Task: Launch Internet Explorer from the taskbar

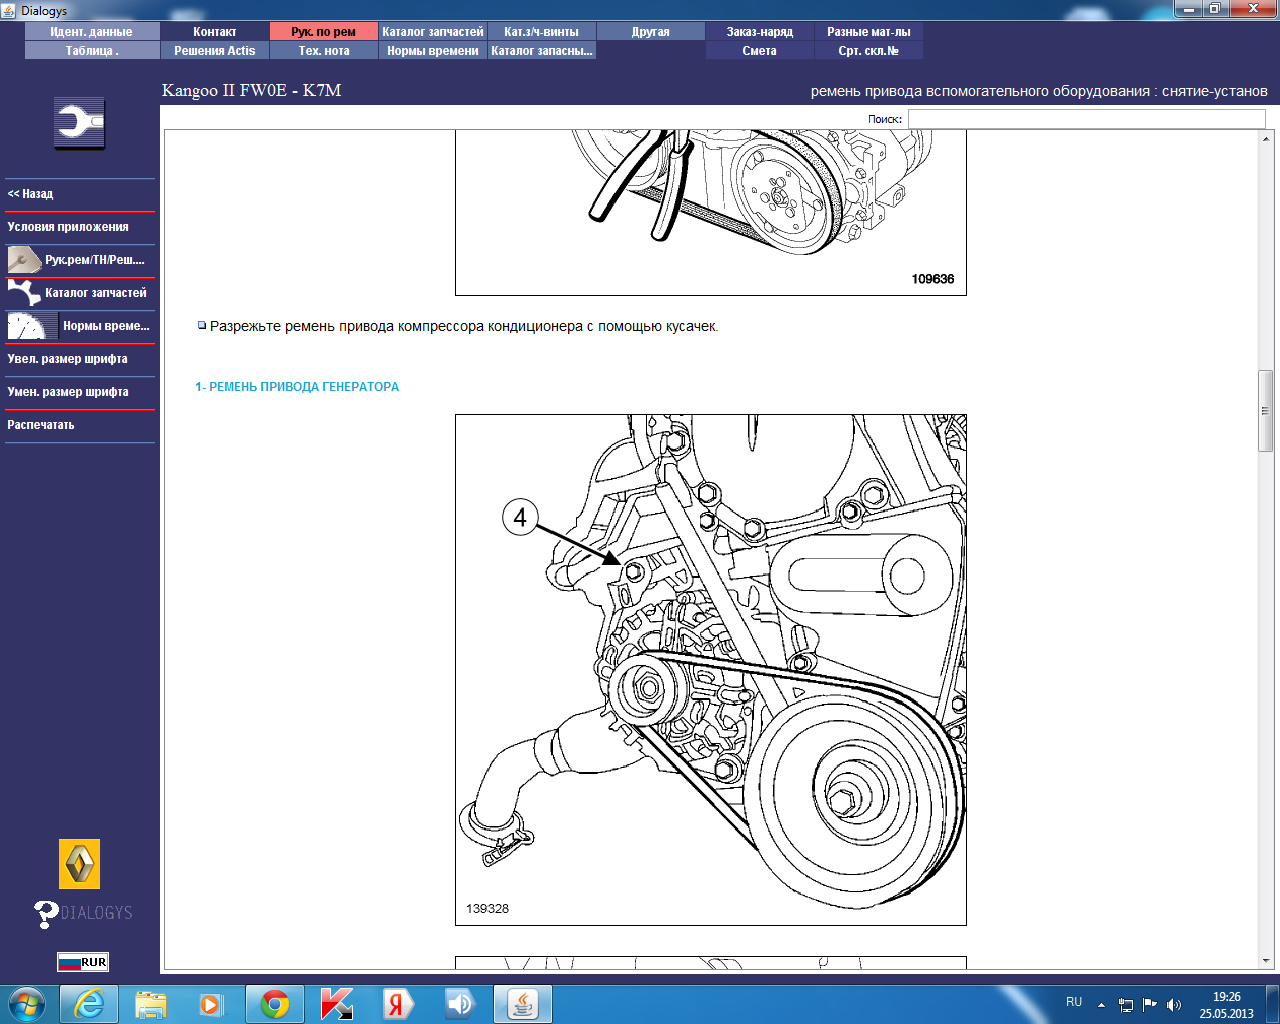Action: (x=89, y=1004)
